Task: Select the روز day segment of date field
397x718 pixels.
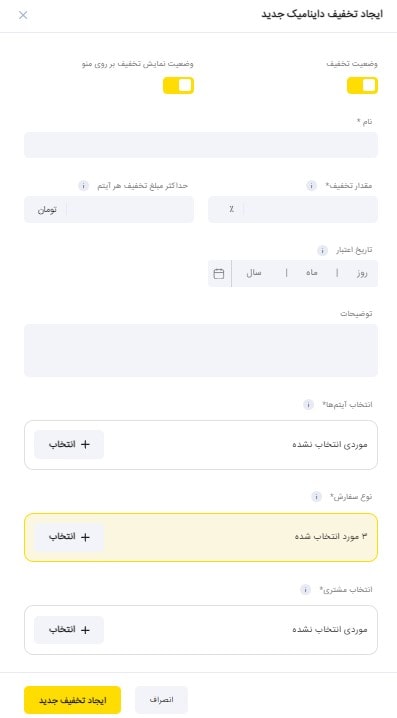Action: [362, 273]
